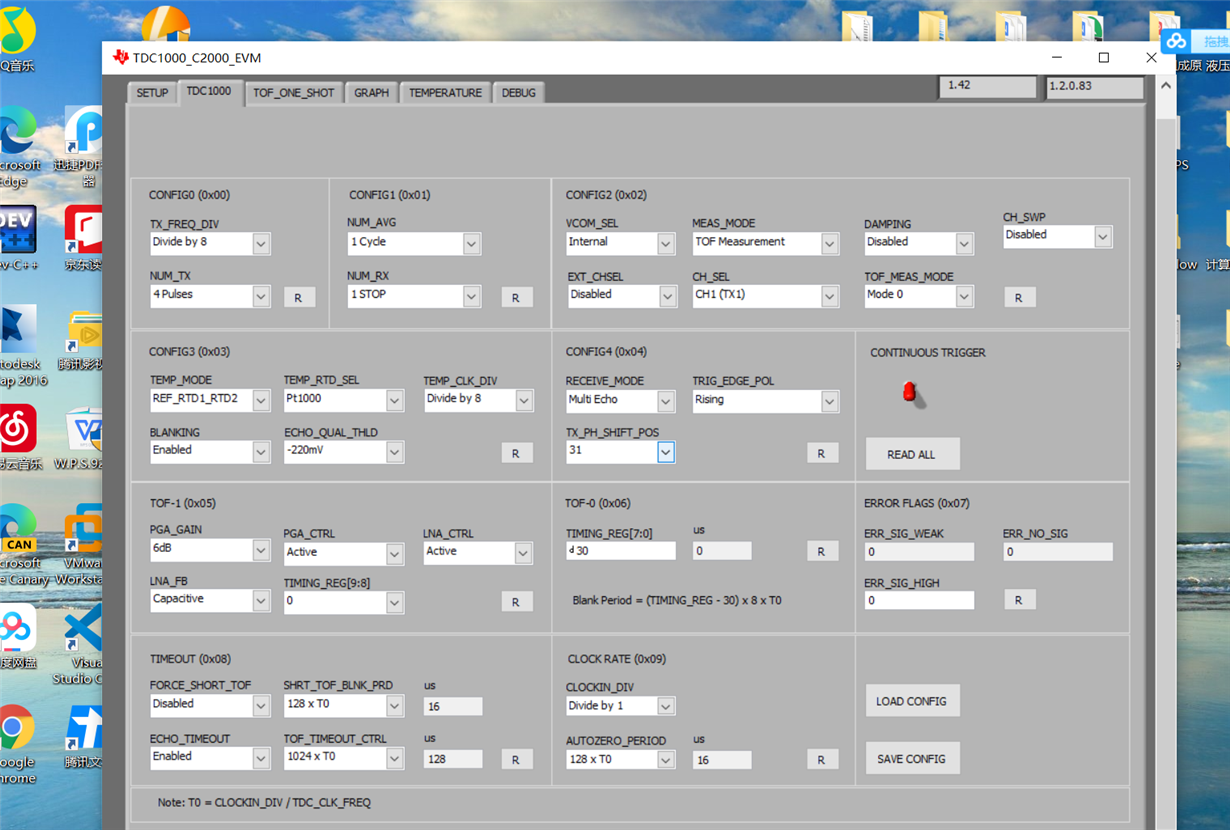Open the Visual Studio Code desktop icon
The width and height of the screenshot is (1230, 830).
[82, 645]
